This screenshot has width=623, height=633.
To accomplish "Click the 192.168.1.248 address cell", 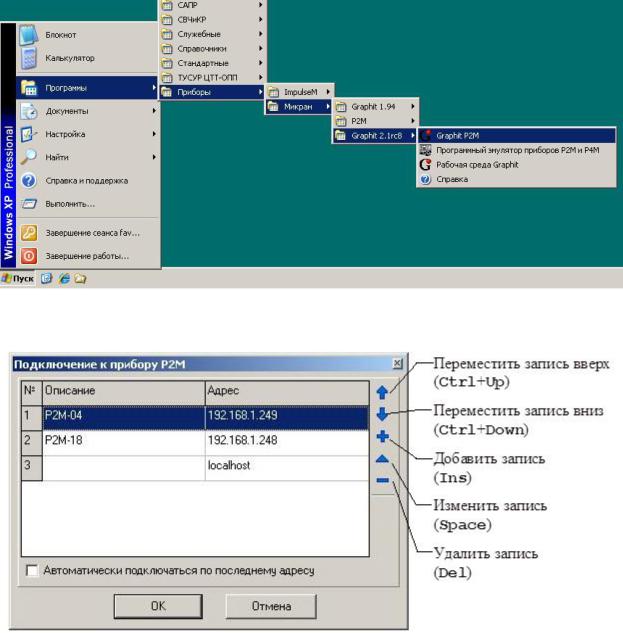I will click(287, 441).
